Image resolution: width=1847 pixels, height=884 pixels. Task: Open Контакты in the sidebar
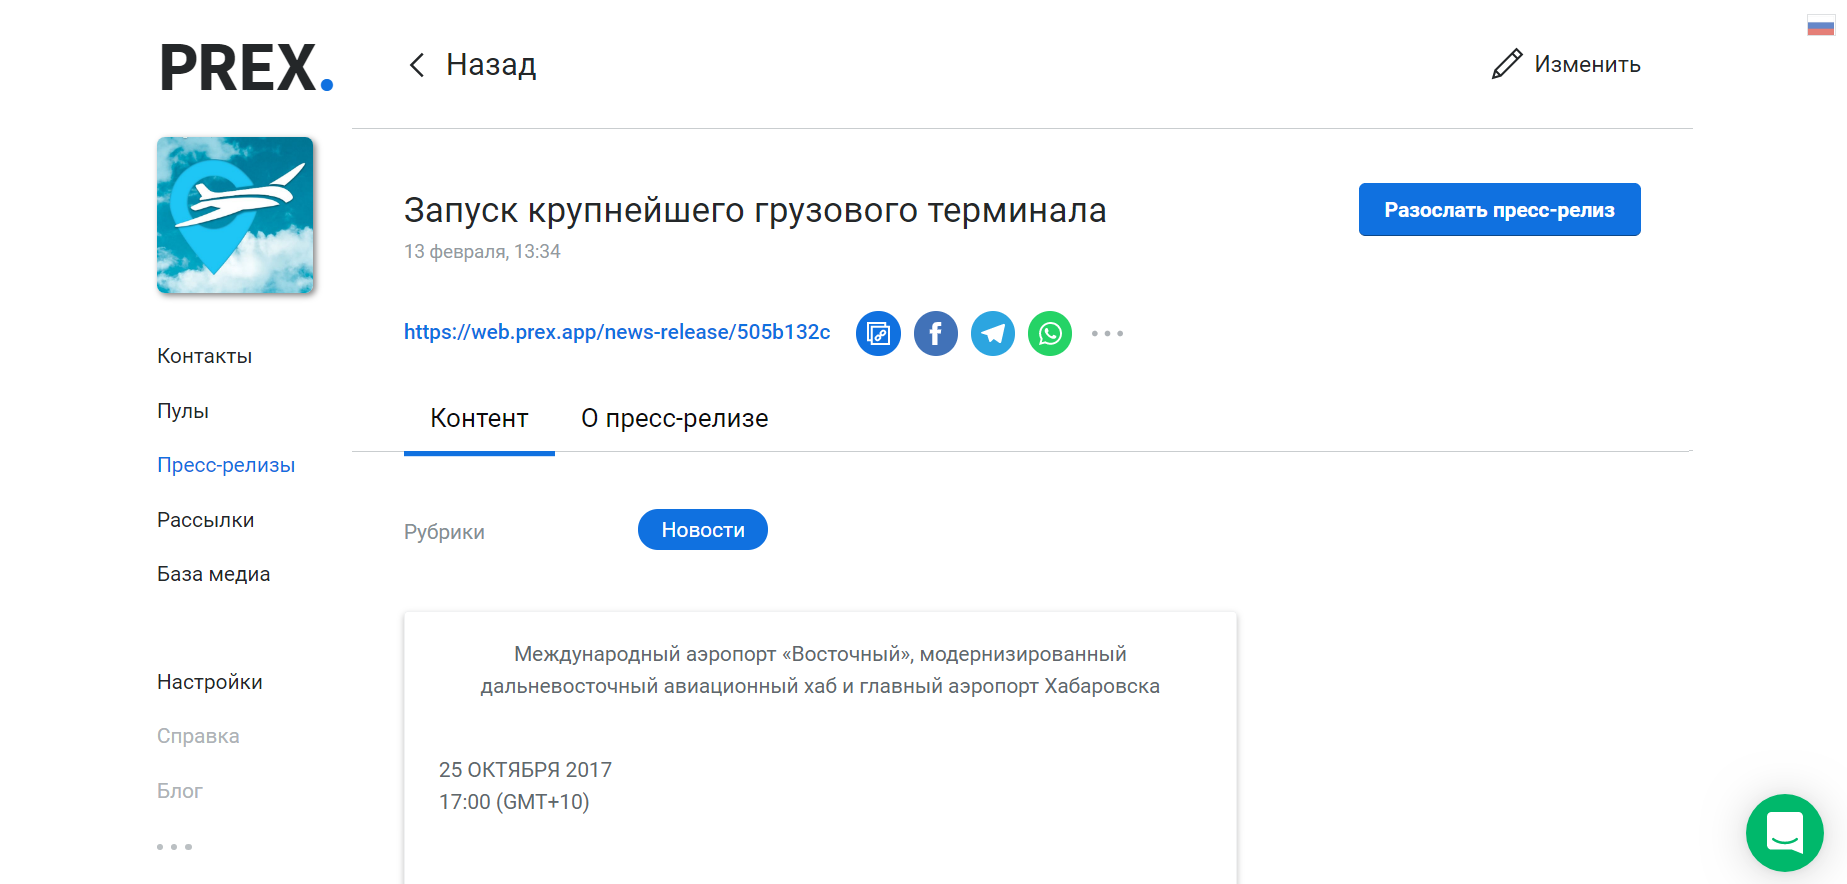[204, 356]
